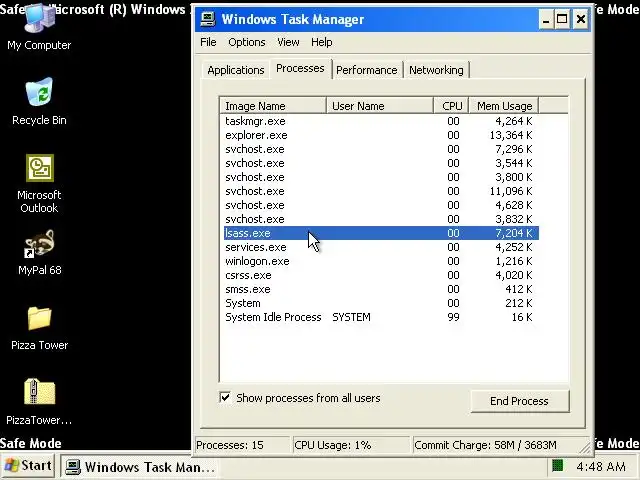This screenshot has height=480, width=640.
Task: Select the explorer.exe process
Action: click(381, 135)
